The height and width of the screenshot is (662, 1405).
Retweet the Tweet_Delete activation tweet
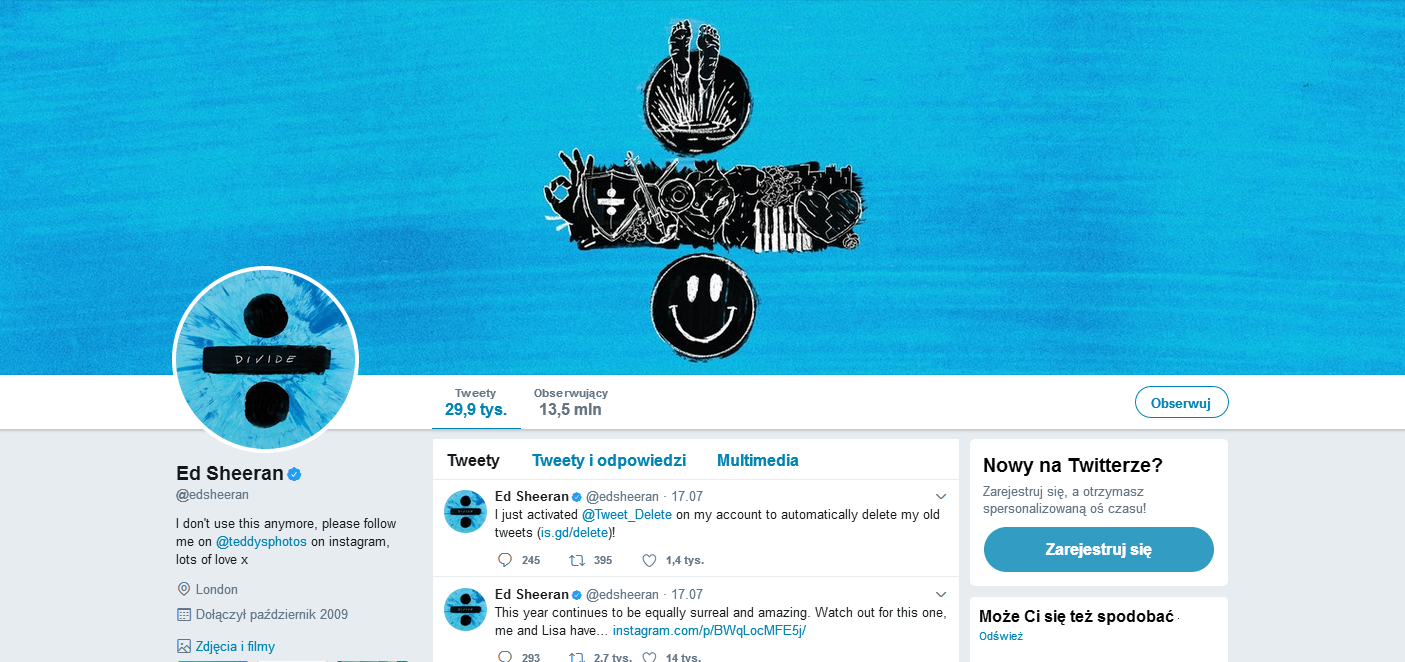click(576, 560)
